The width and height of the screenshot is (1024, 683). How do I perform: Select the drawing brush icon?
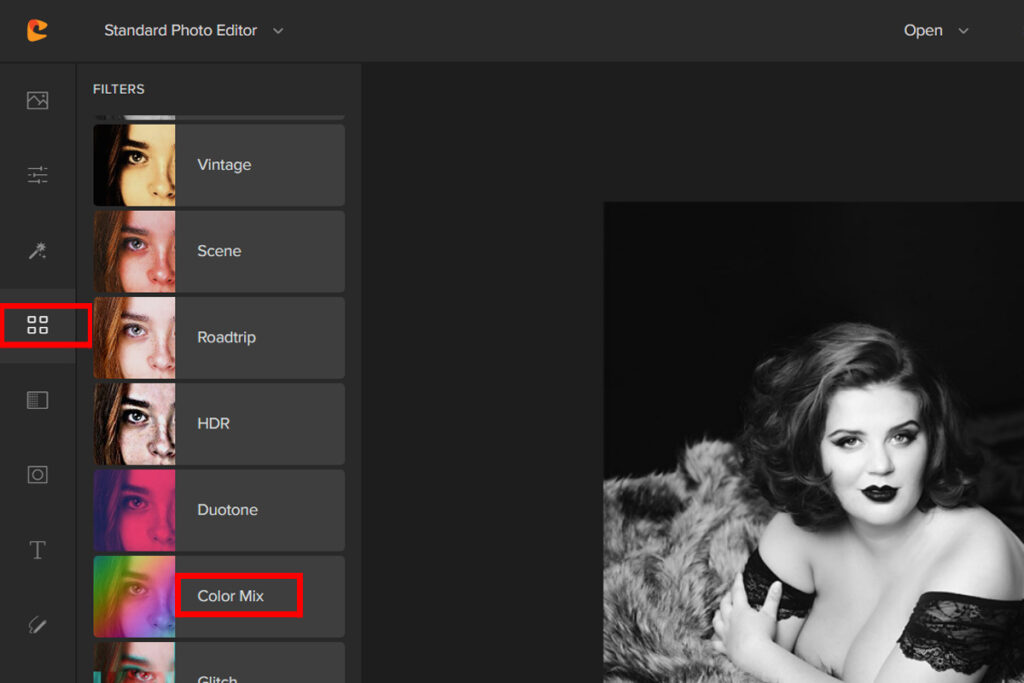37,625
